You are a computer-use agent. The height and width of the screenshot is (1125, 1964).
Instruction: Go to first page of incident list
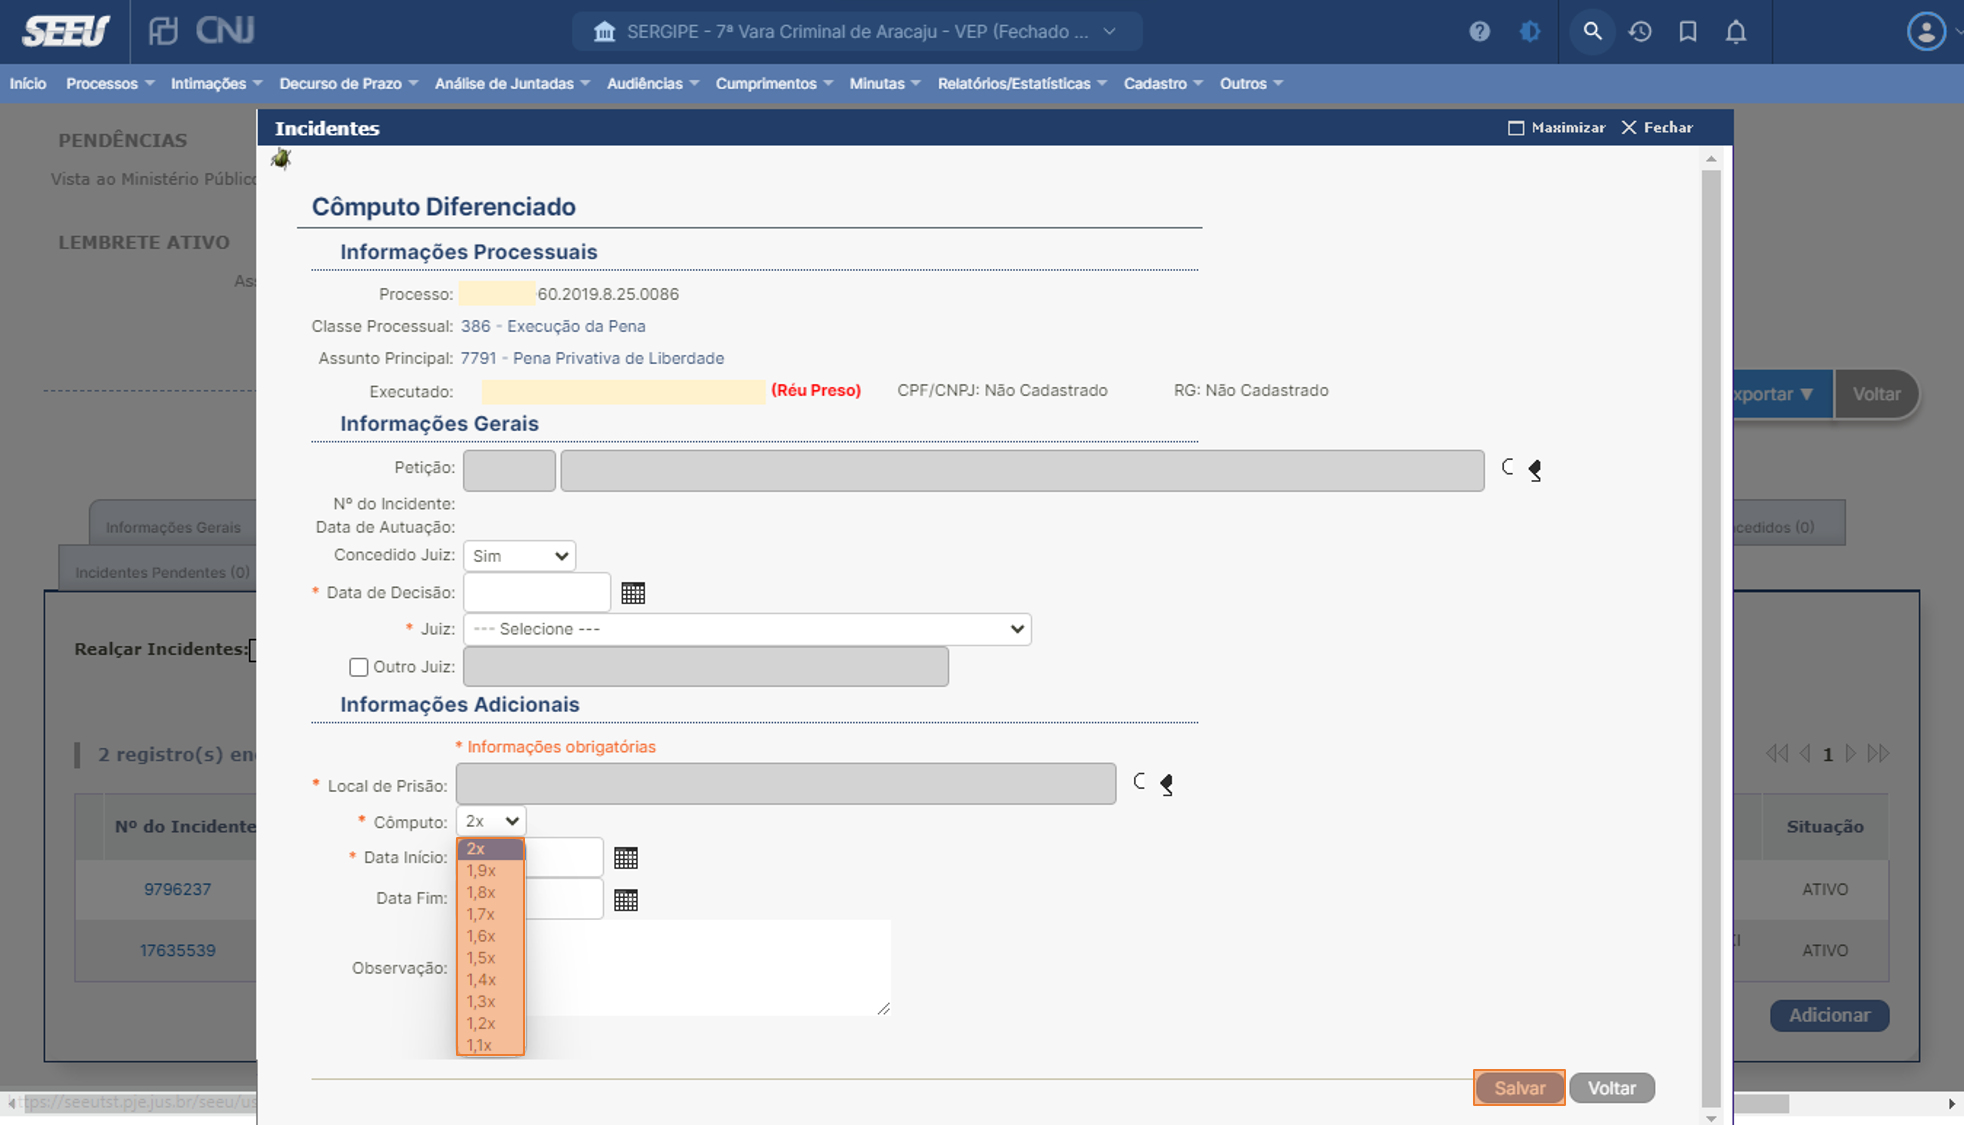[x=1777, y=753]
